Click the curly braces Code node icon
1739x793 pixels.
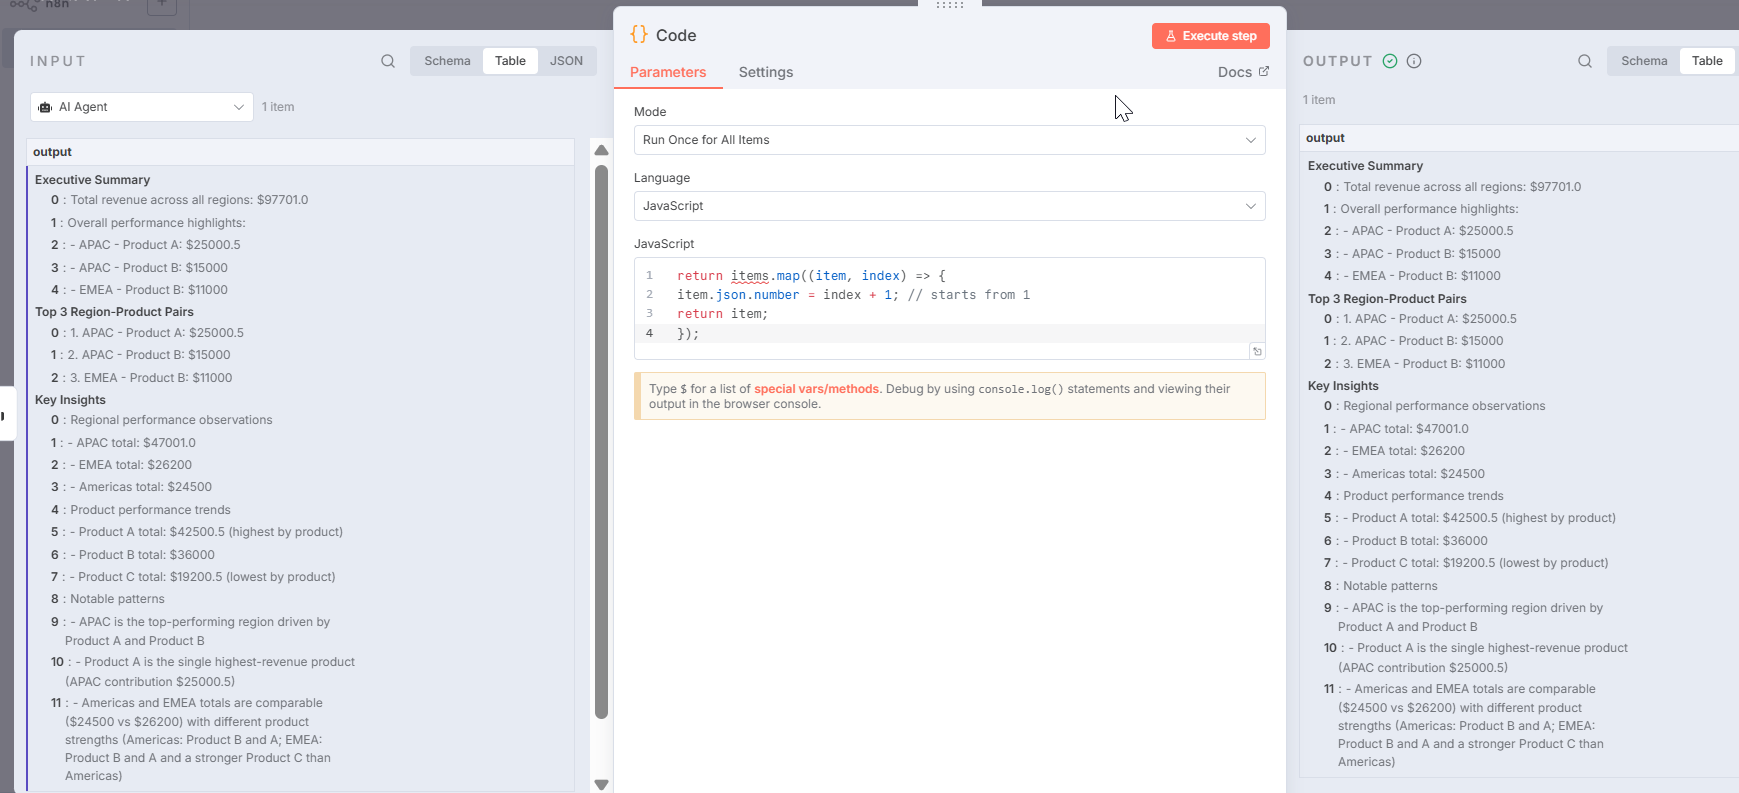(639, 35)
